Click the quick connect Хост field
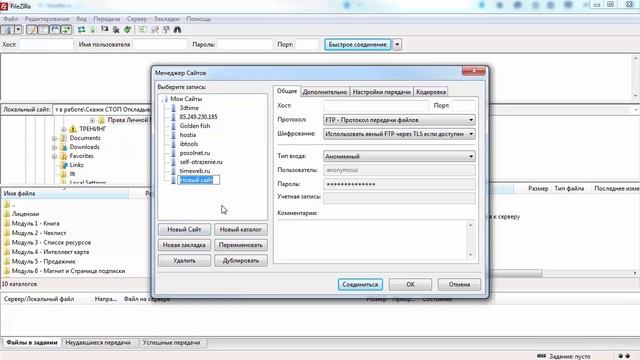Screen dimensions: 640x360 [x=46, y=44]
